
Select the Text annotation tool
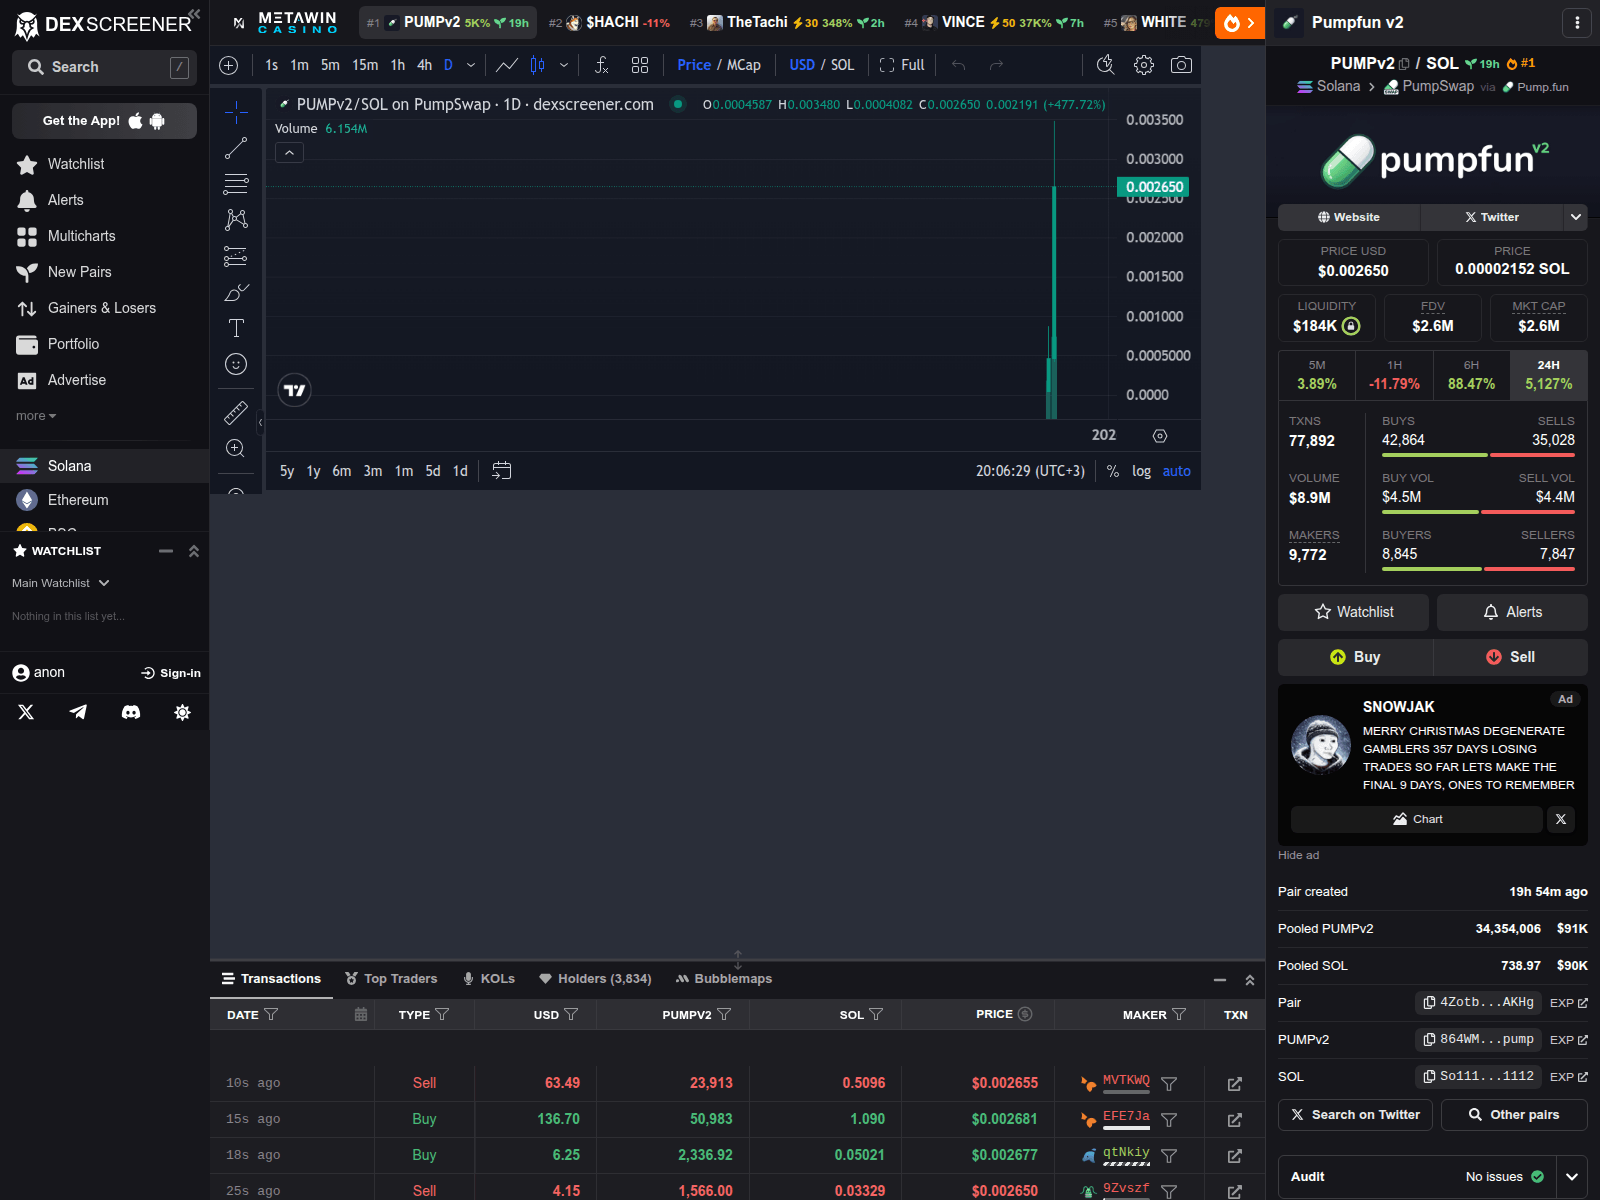click(236, 328)
